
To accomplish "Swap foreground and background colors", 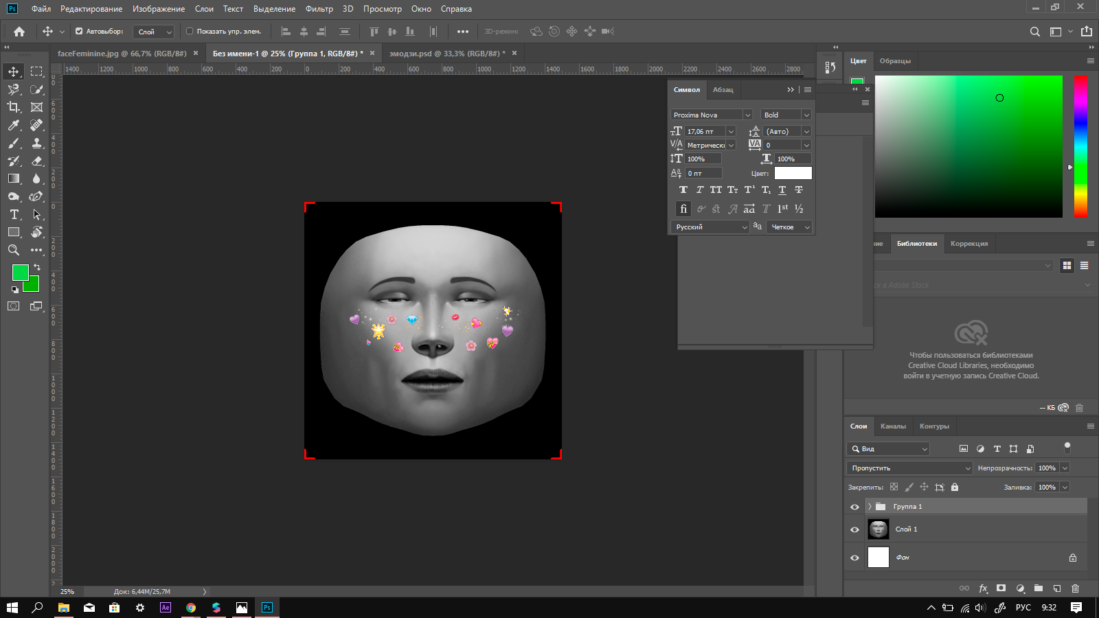I will pos(37,267).
